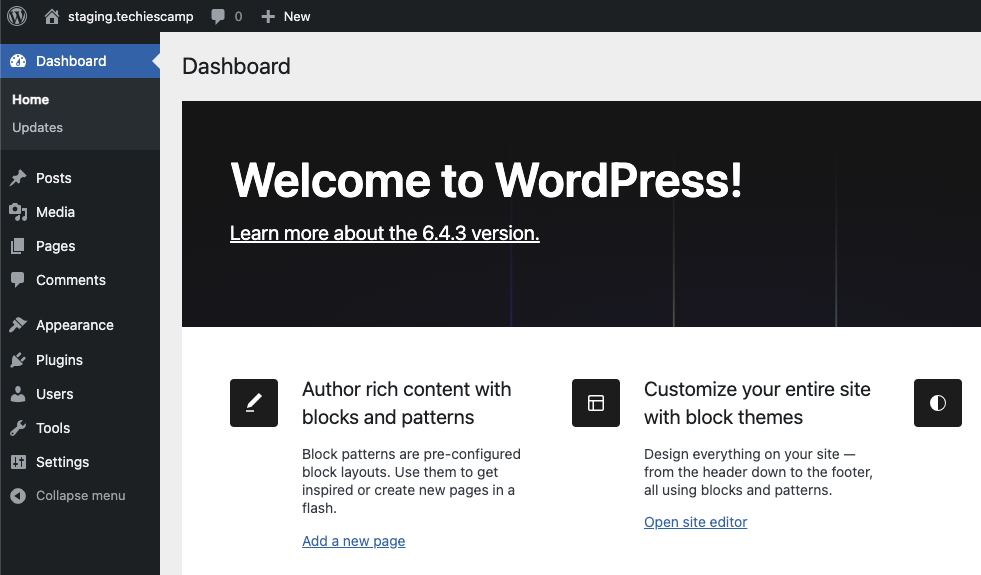Image resolution: width=981 pixels, height=575 pixels.
Task: Open the Pages menu
Action: [x=55, y=246]
